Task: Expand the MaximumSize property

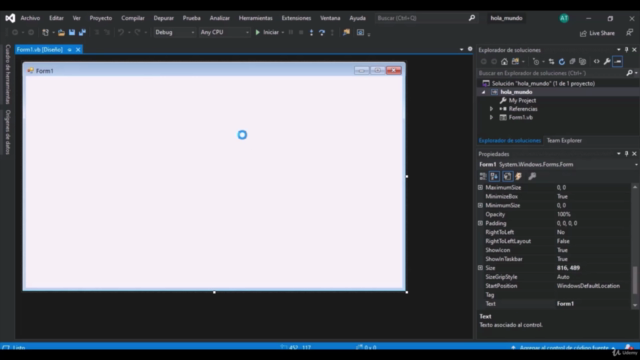Action: tap(480, 187)
